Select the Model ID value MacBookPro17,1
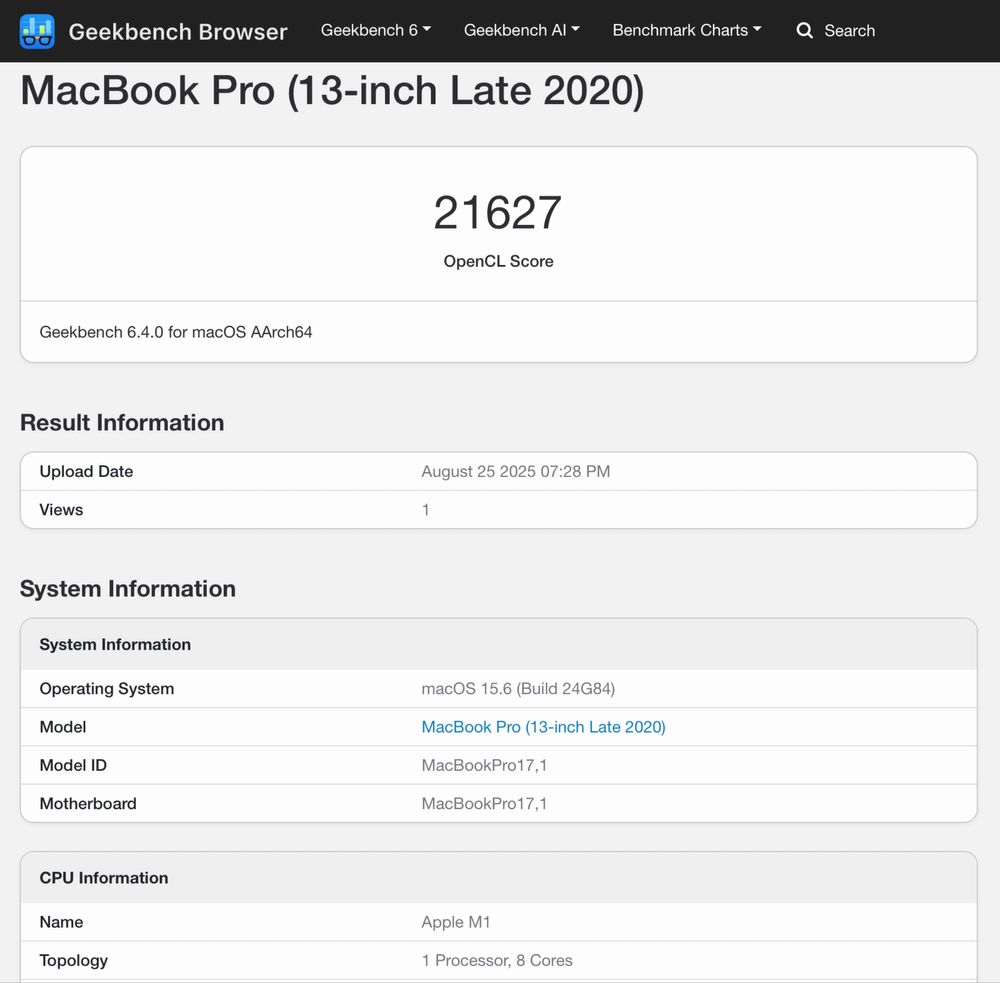This screenshot has height=983, width=1000. click(484, 765)
